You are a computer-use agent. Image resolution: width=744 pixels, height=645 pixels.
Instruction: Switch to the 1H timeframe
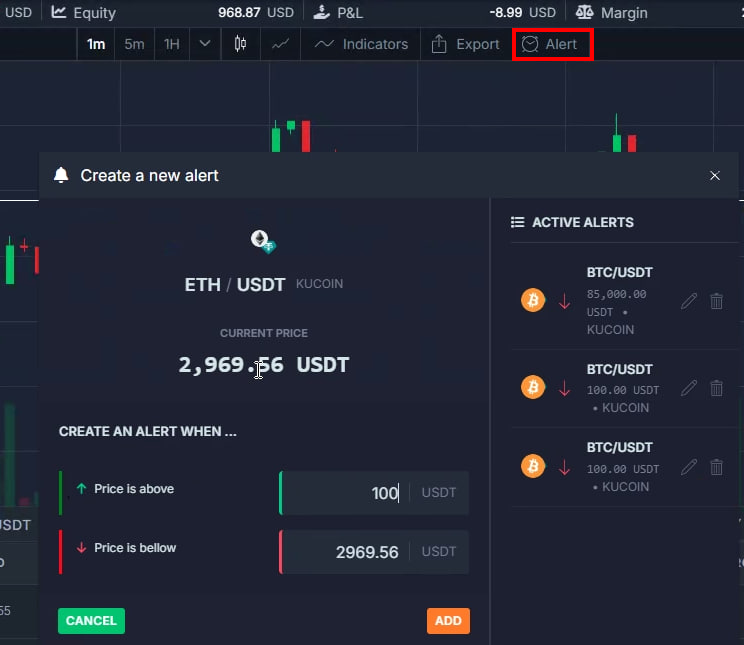[x=171, y=44]
